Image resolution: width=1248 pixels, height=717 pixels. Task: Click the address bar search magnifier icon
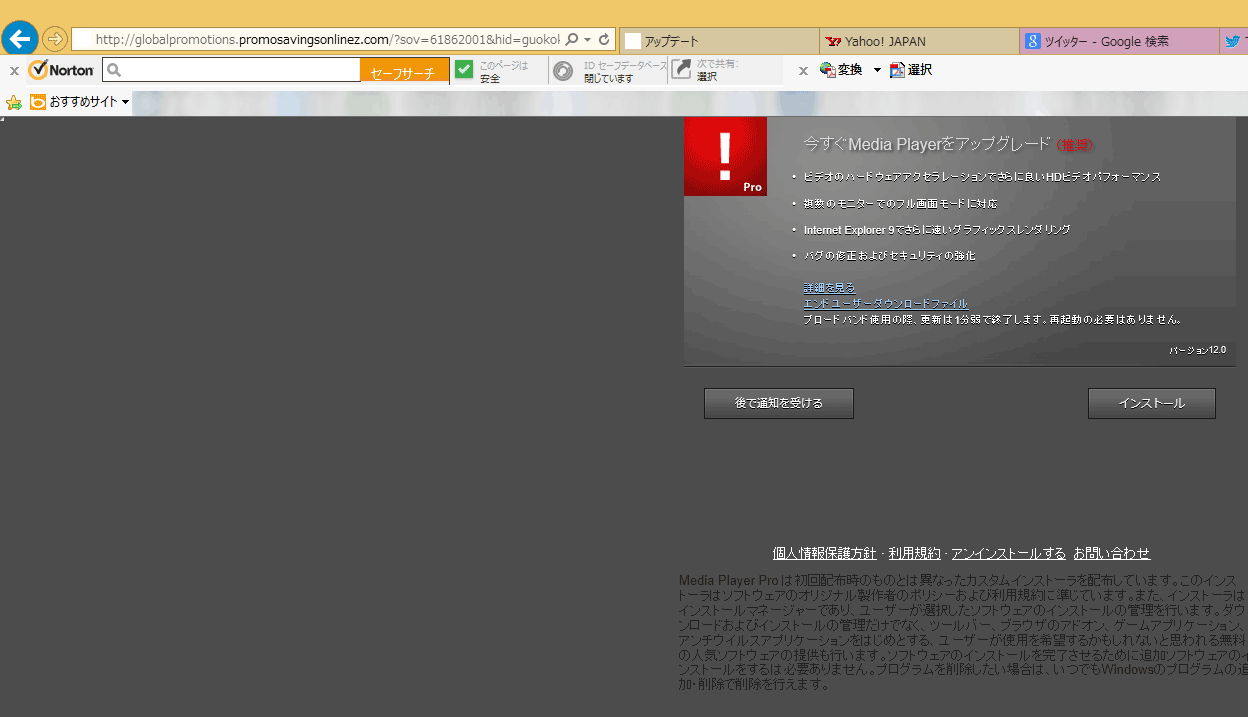tap(572, 40)
